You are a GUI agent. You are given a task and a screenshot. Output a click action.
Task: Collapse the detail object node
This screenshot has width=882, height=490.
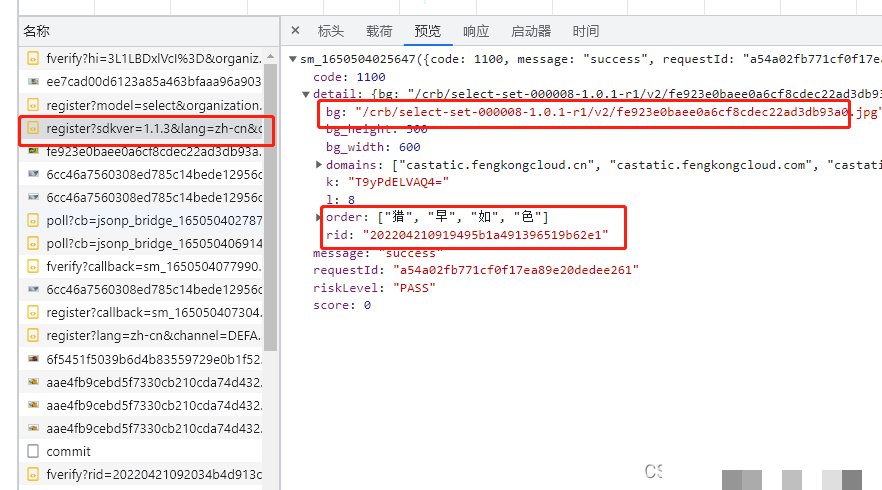click(x=305, y=95)
